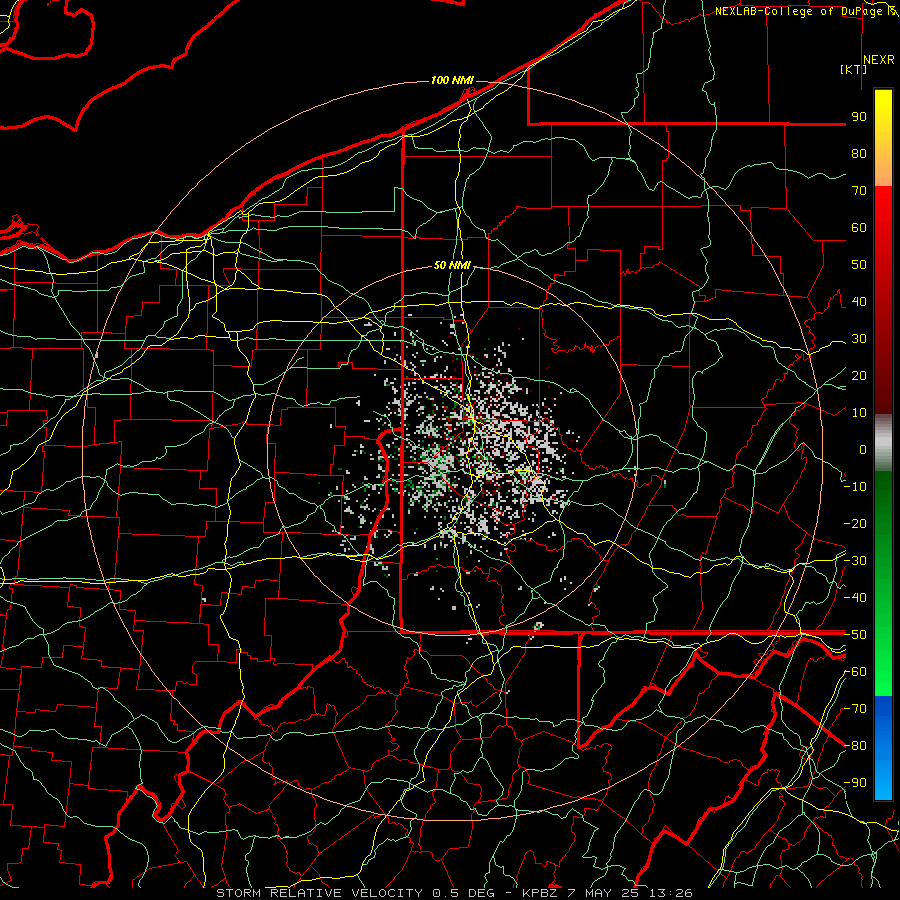Click the [KT] units label

point(854,69)
